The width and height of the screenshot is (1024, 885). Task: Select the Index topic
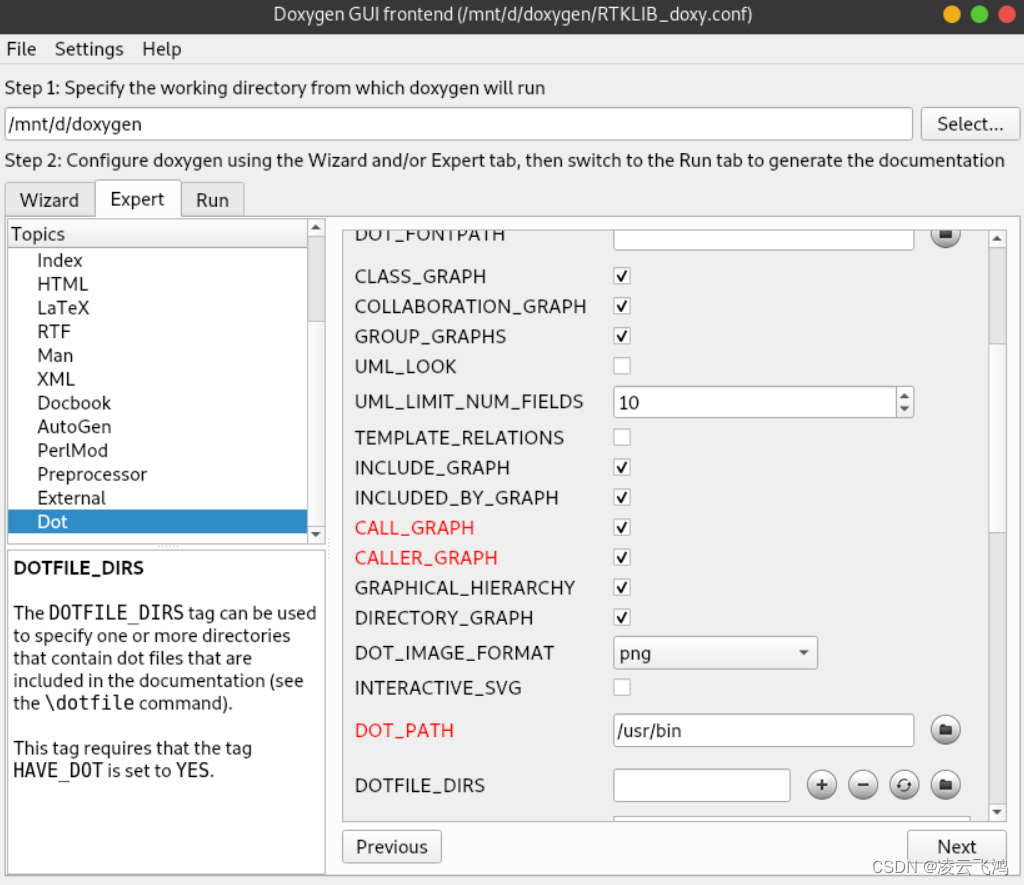pyautogui.click(x=157, y=260)
